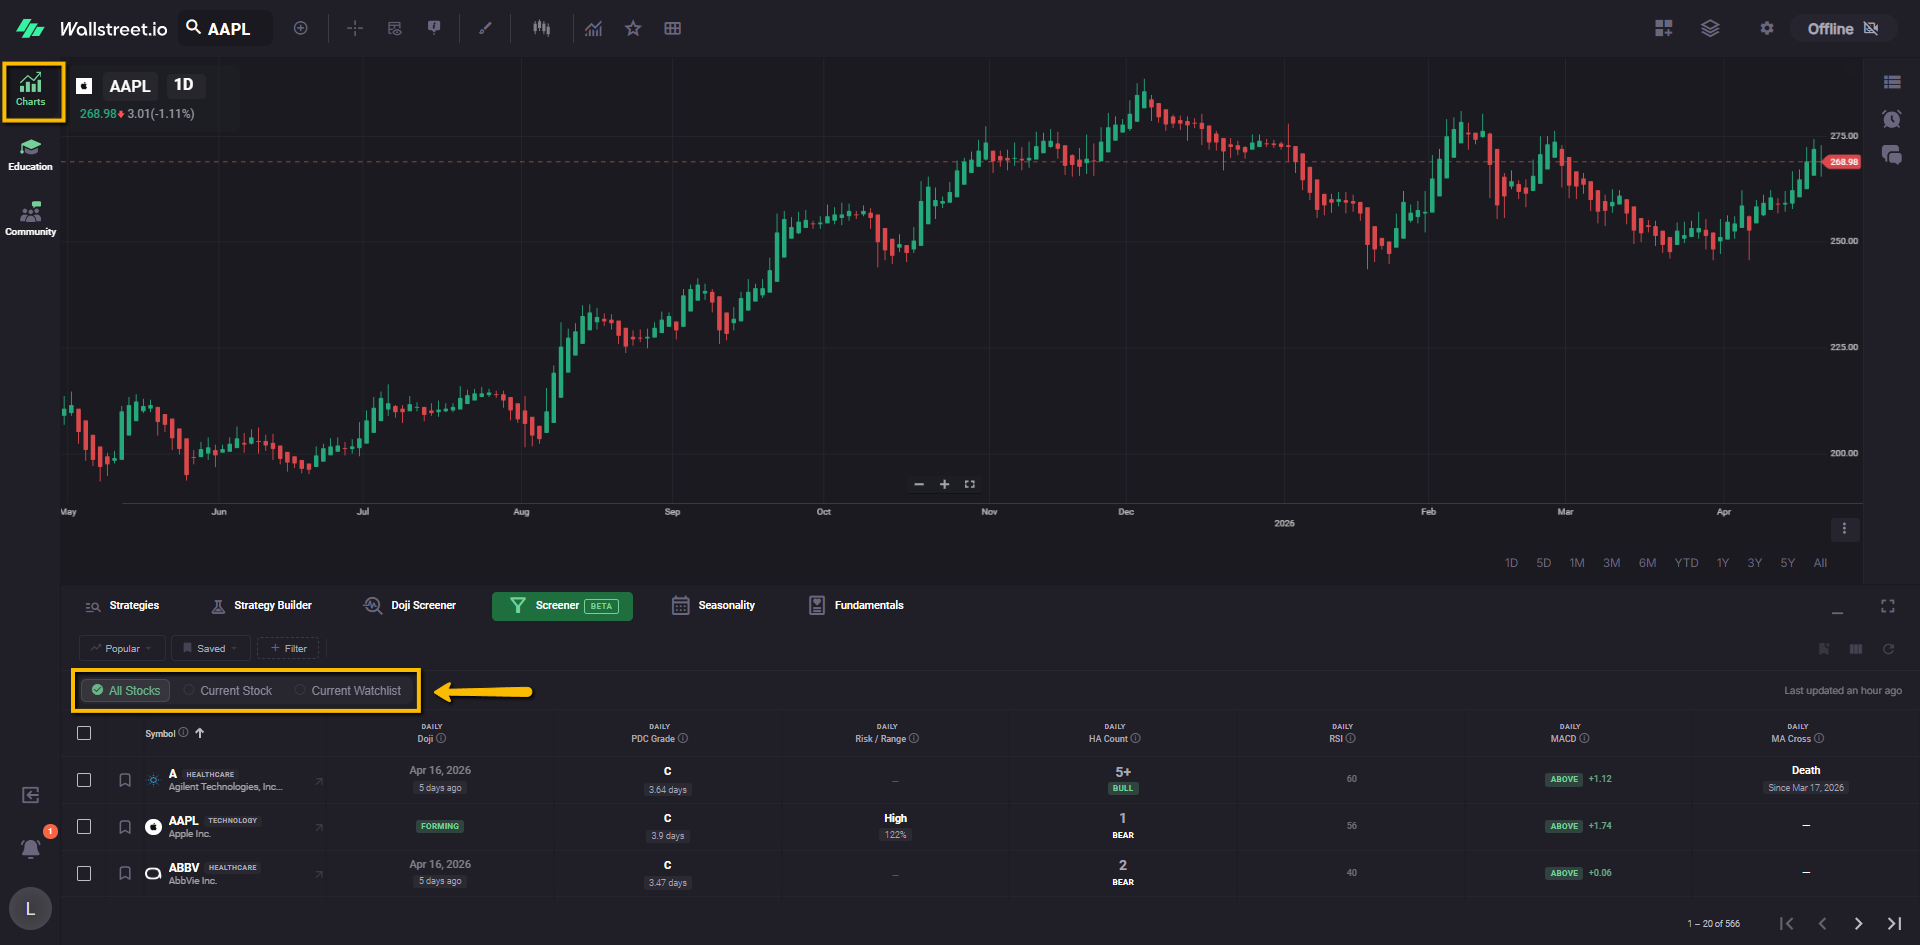
Task: Open the Education sidebar section
Action: (30, 154)
